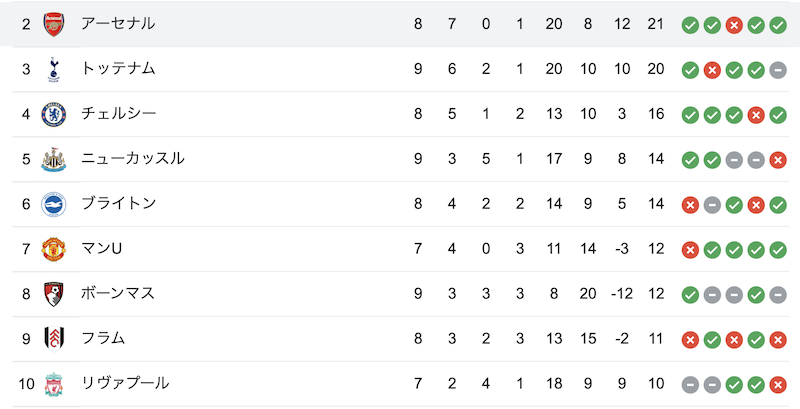
Task: Open the トッテナム team name link
Action: 118,68
